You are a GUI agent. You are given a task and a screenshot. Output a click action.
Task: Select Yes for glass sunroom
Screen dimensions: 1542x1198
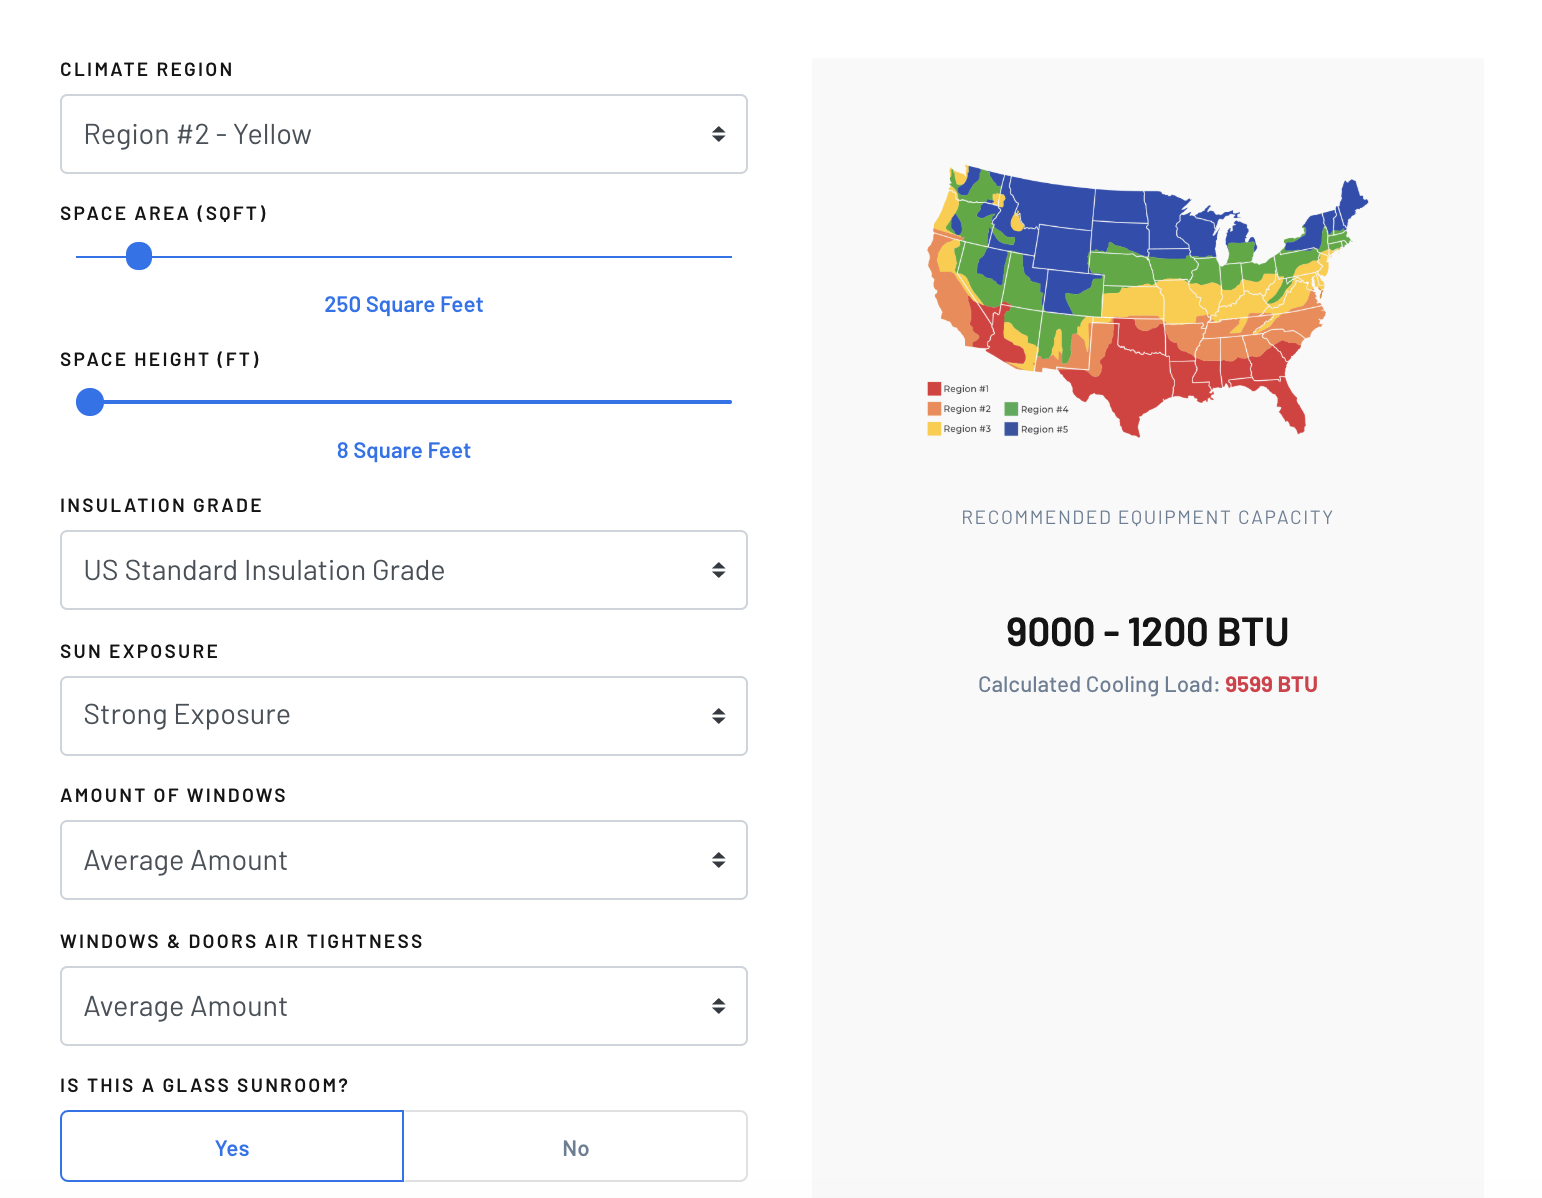tap(232, 1147)
